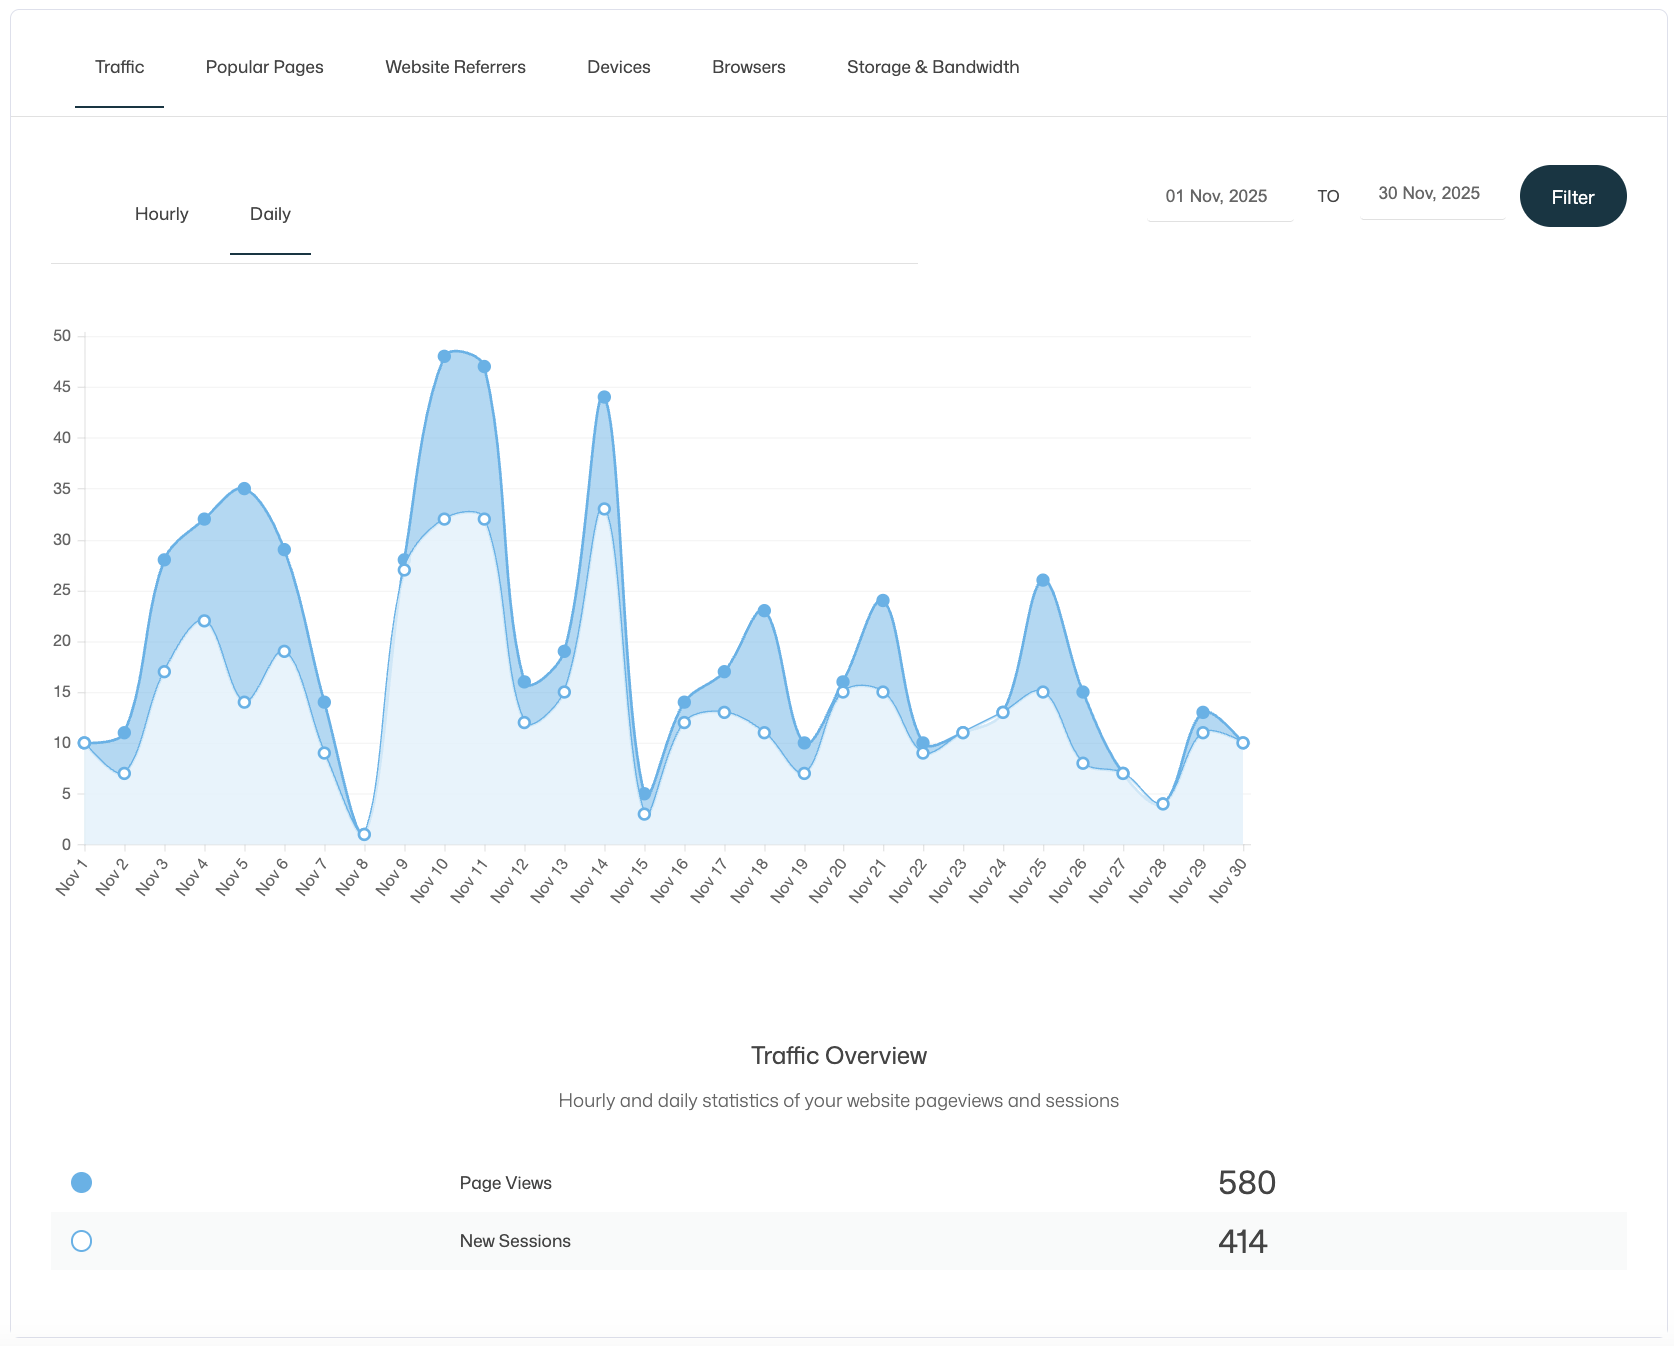Apply the date range with Filter button
Viewport: 1674px width, 1346px height.
click(x=1573, y=196)
